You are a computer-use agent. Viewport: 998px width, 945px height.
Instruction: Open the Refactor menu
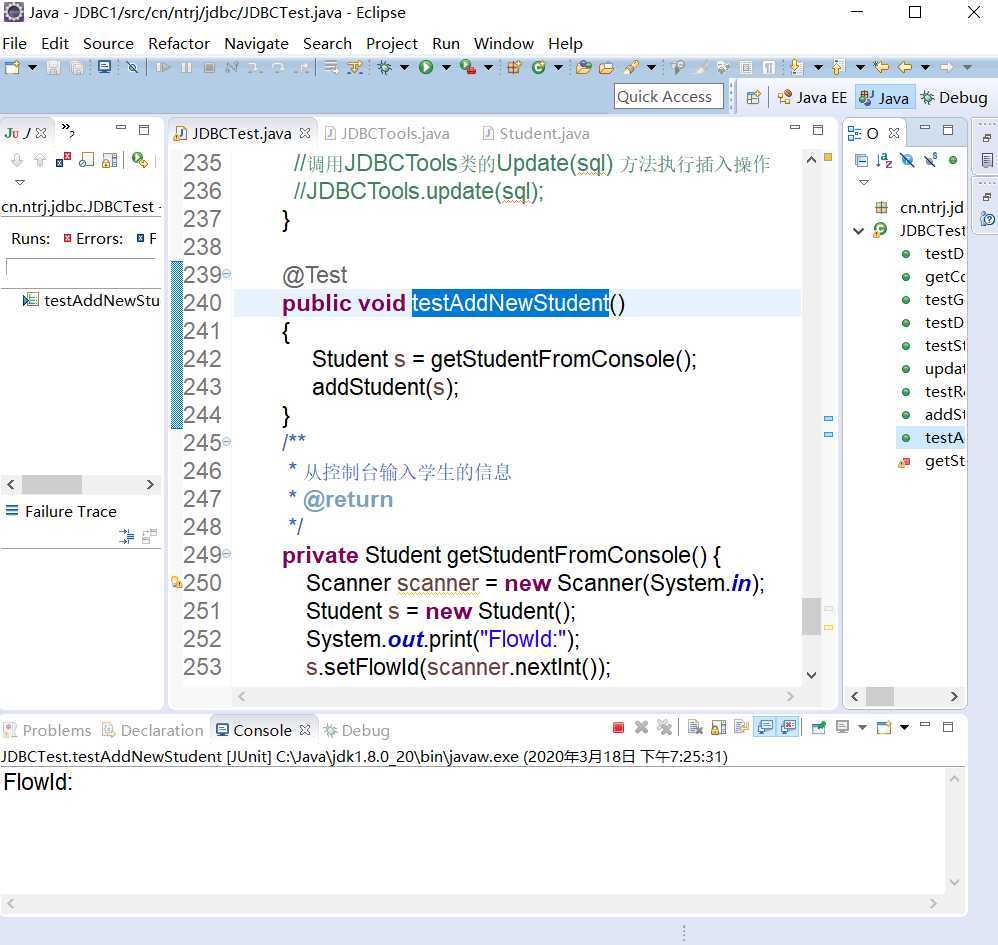click(x=179, y=43)
